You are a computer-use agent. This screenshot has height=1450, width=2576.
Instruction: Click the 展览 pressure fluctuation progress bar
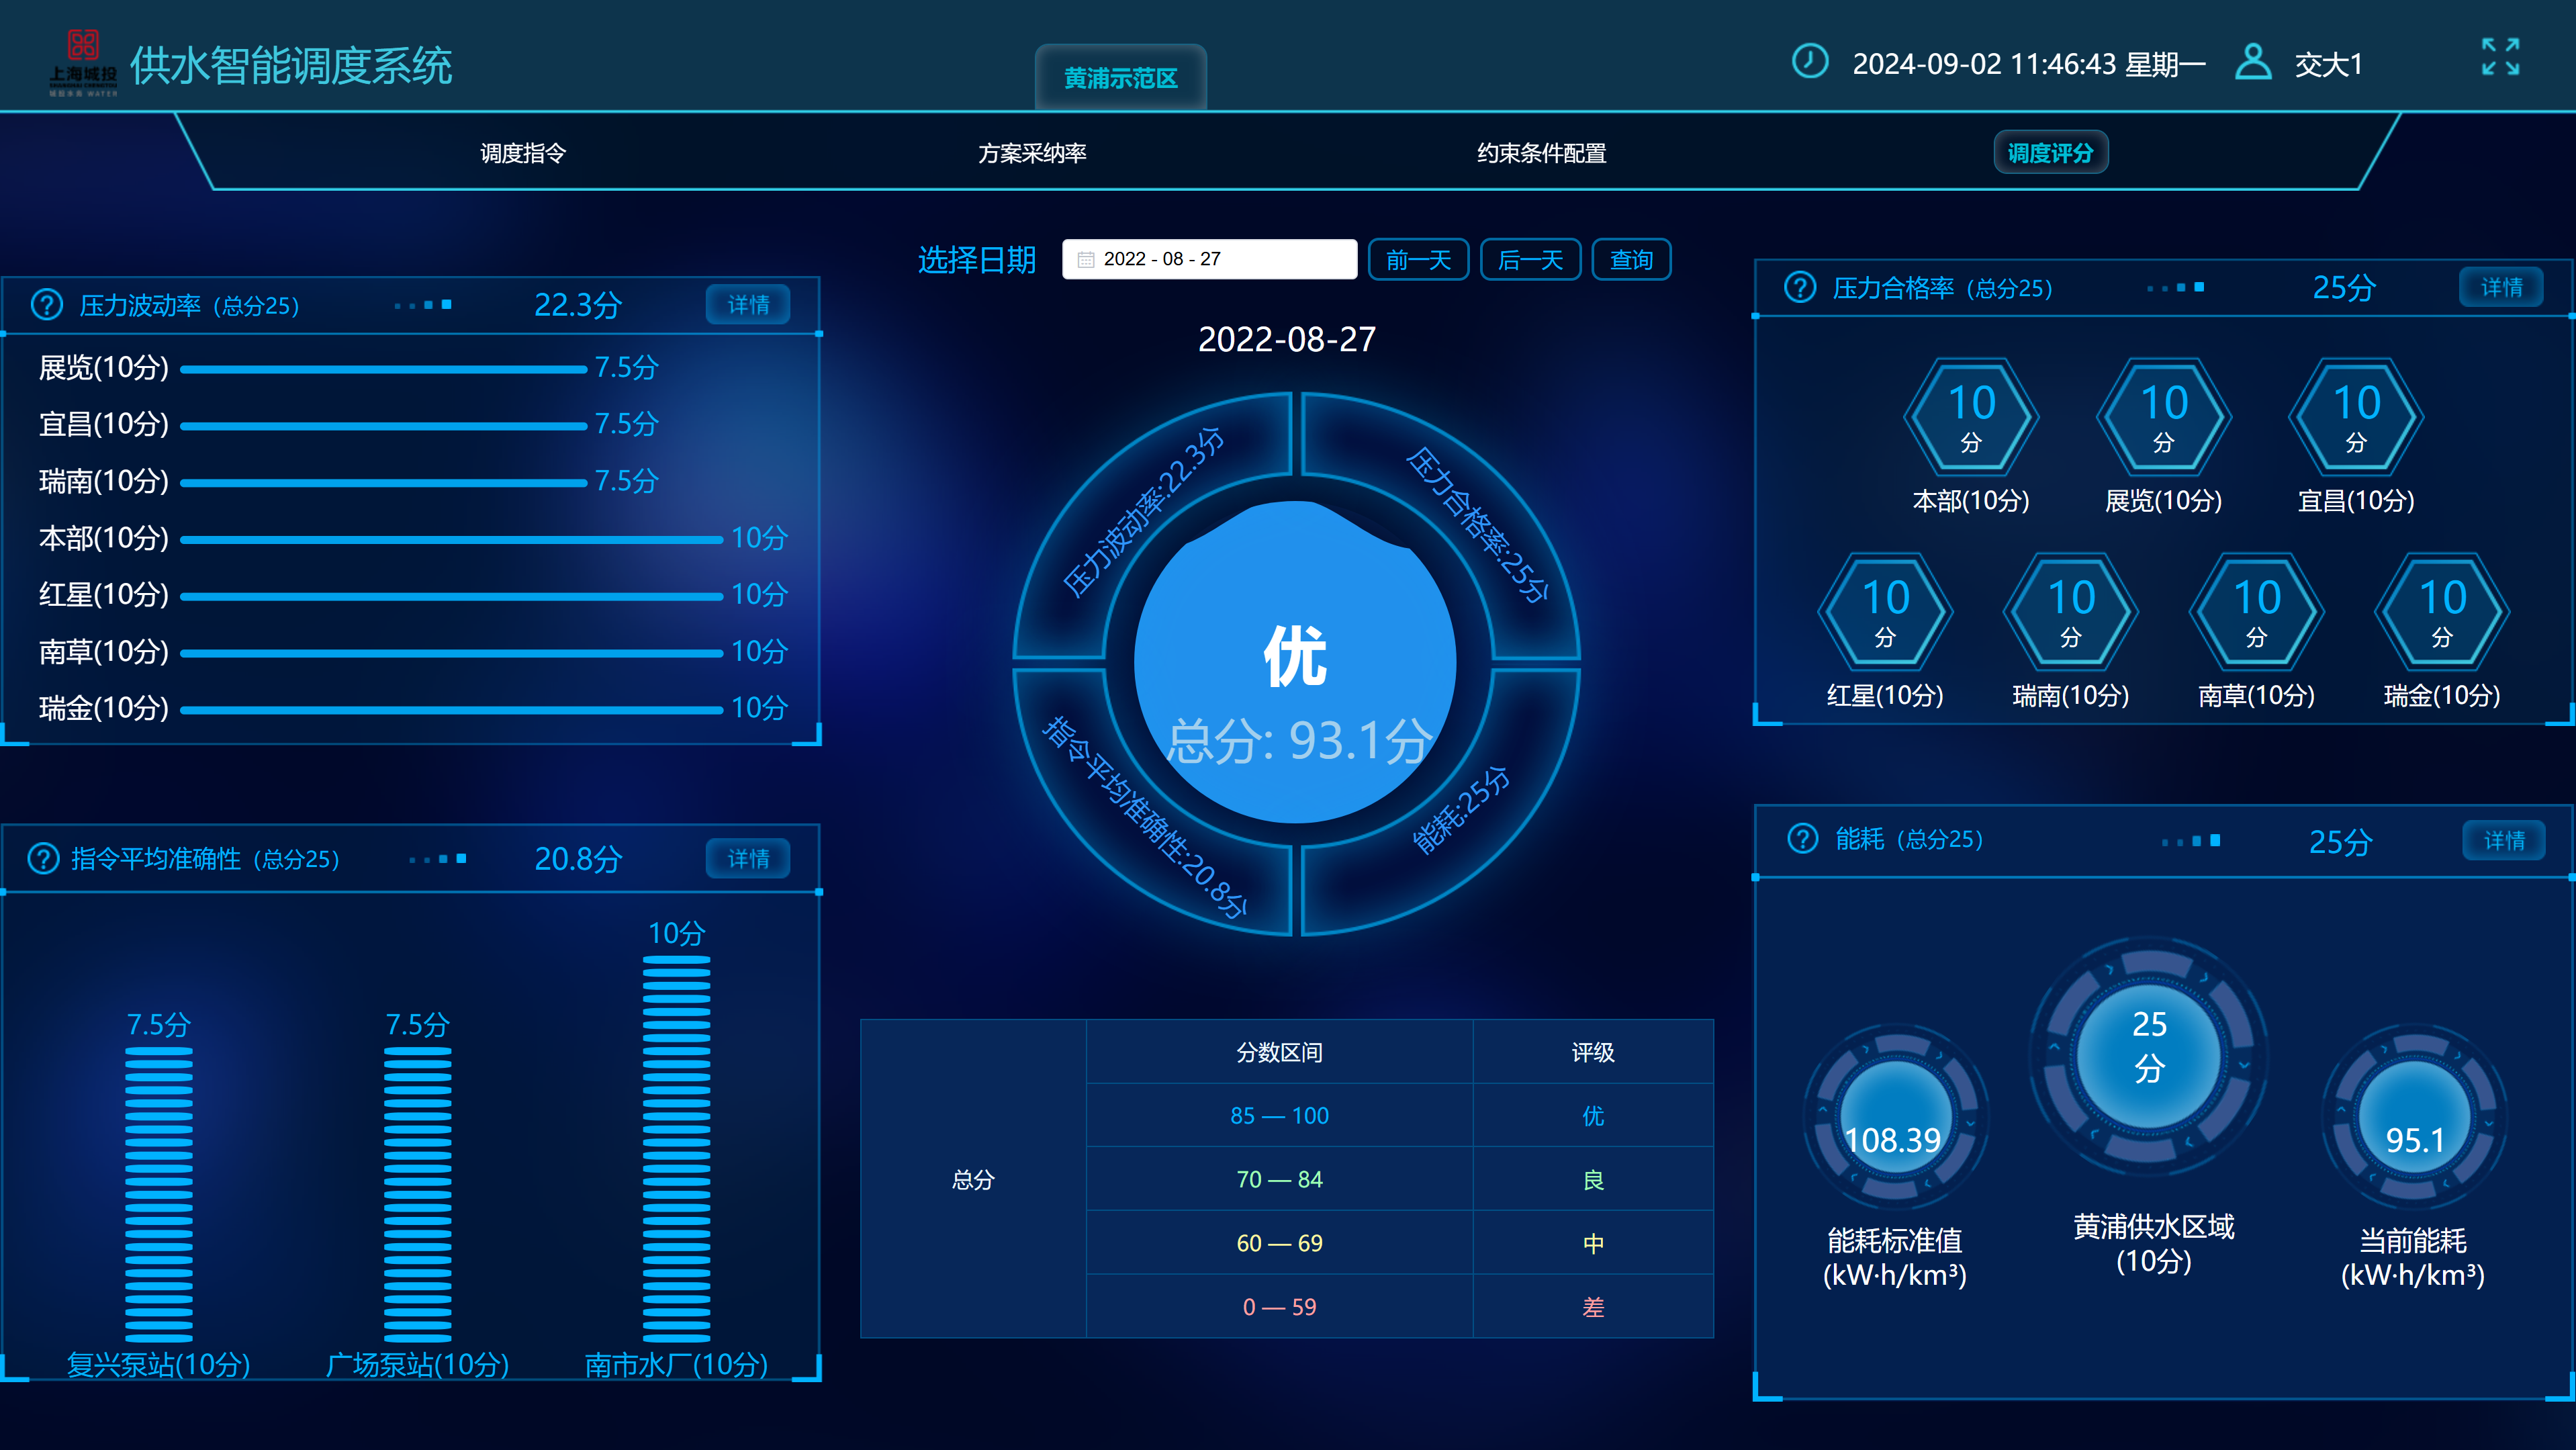tap(383, 369)
